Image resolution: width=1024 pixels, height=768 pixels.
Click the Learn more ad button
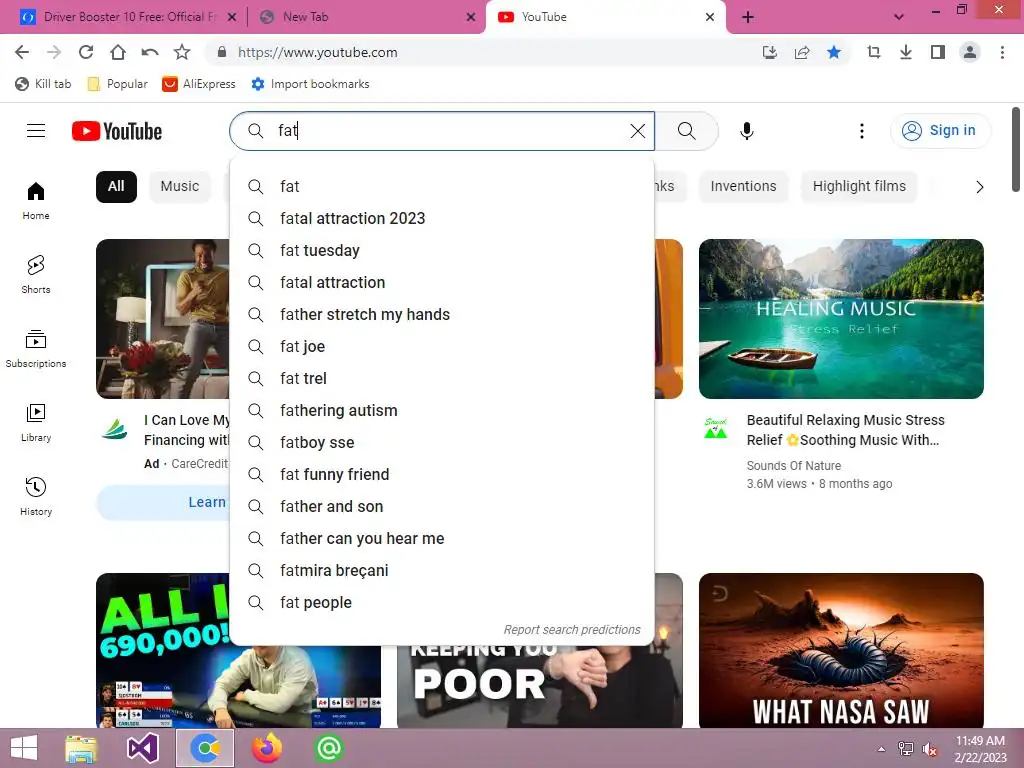tap(163, 502)
